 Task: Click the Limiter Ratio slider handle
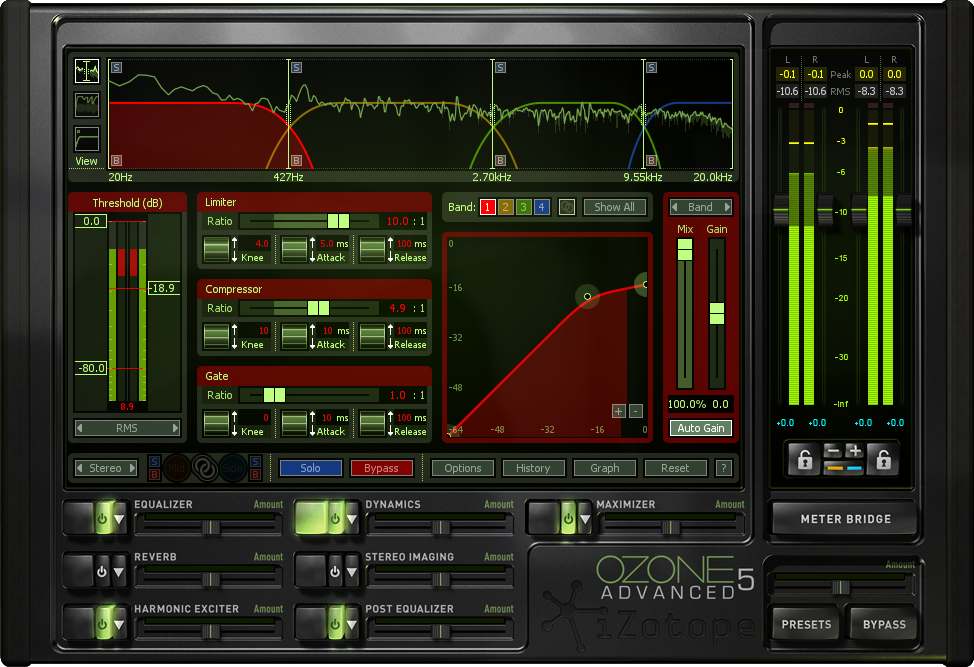[338, 221]
